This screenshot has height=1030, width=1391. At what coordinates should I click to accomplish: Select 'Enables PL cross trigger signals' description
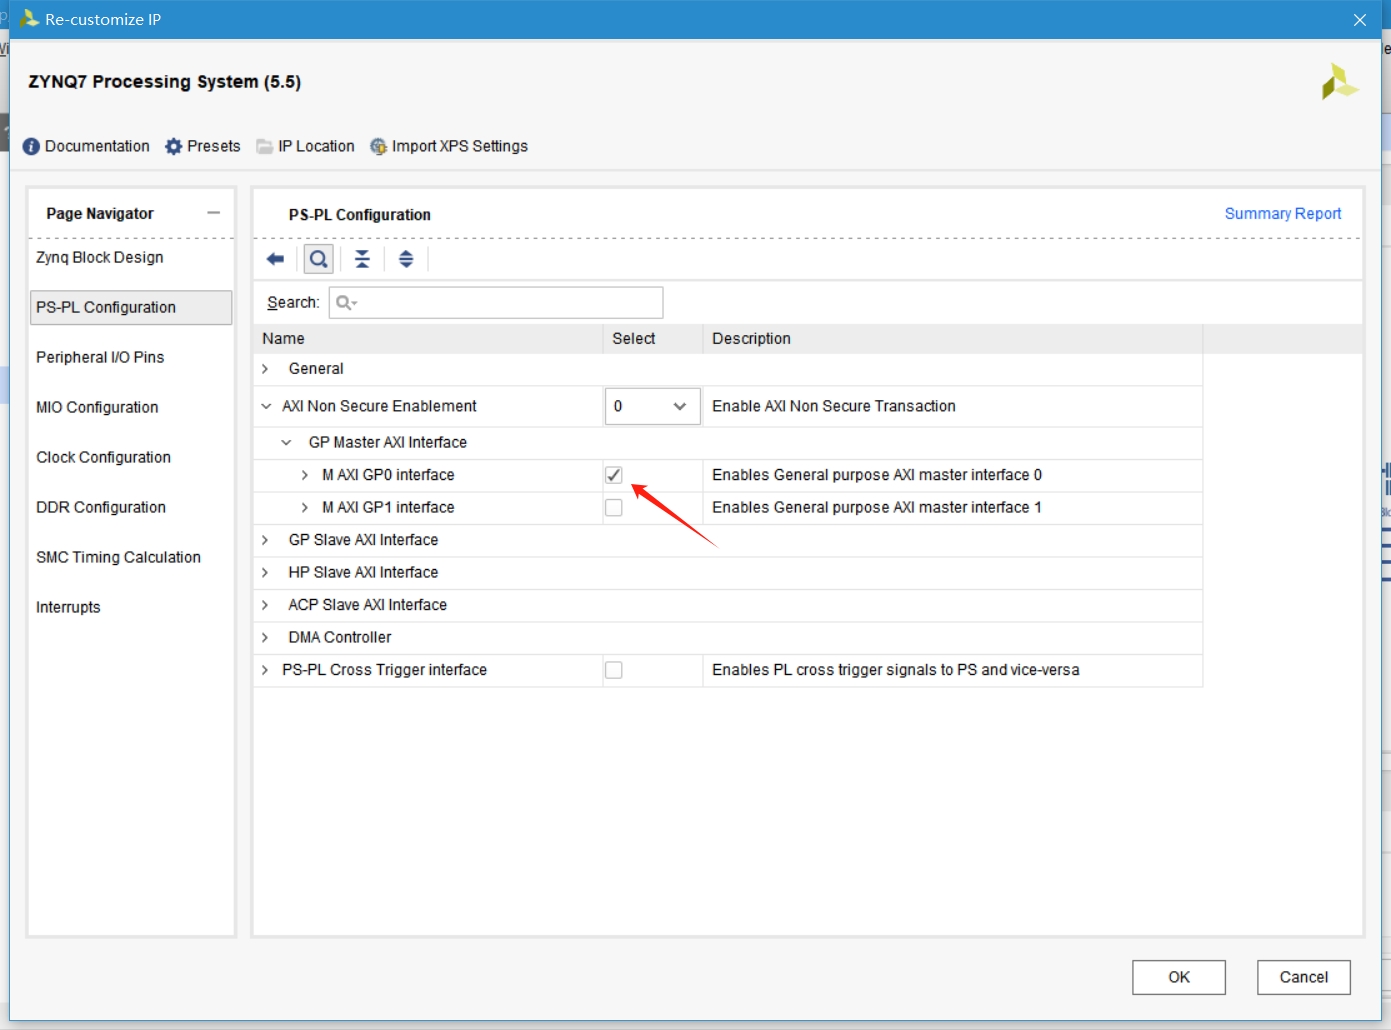pos(896,670)
